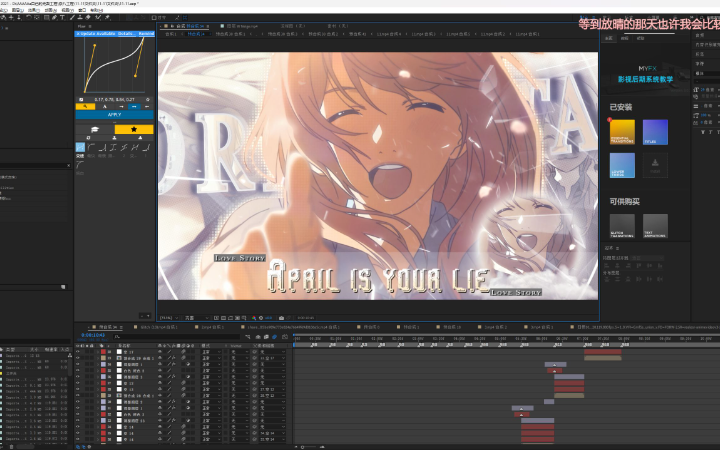Open Flow's graduation cap presets tab

pos(95,129)
